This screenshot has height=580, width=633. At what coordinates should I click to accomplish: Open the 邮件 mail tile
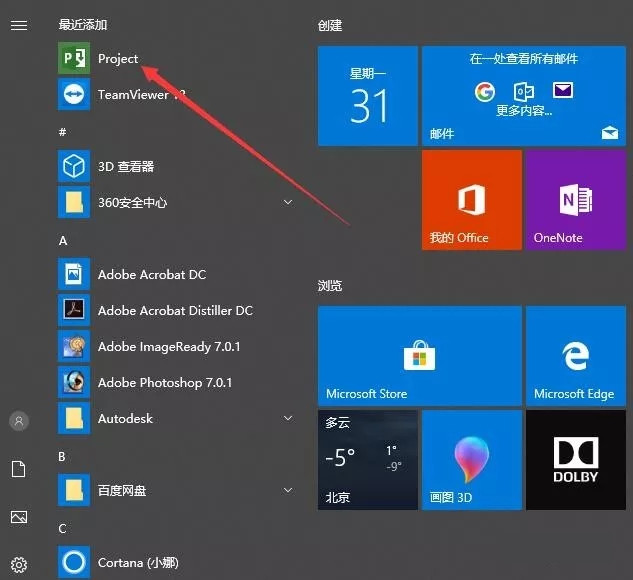pyautogui.click(x=524, y=96)
